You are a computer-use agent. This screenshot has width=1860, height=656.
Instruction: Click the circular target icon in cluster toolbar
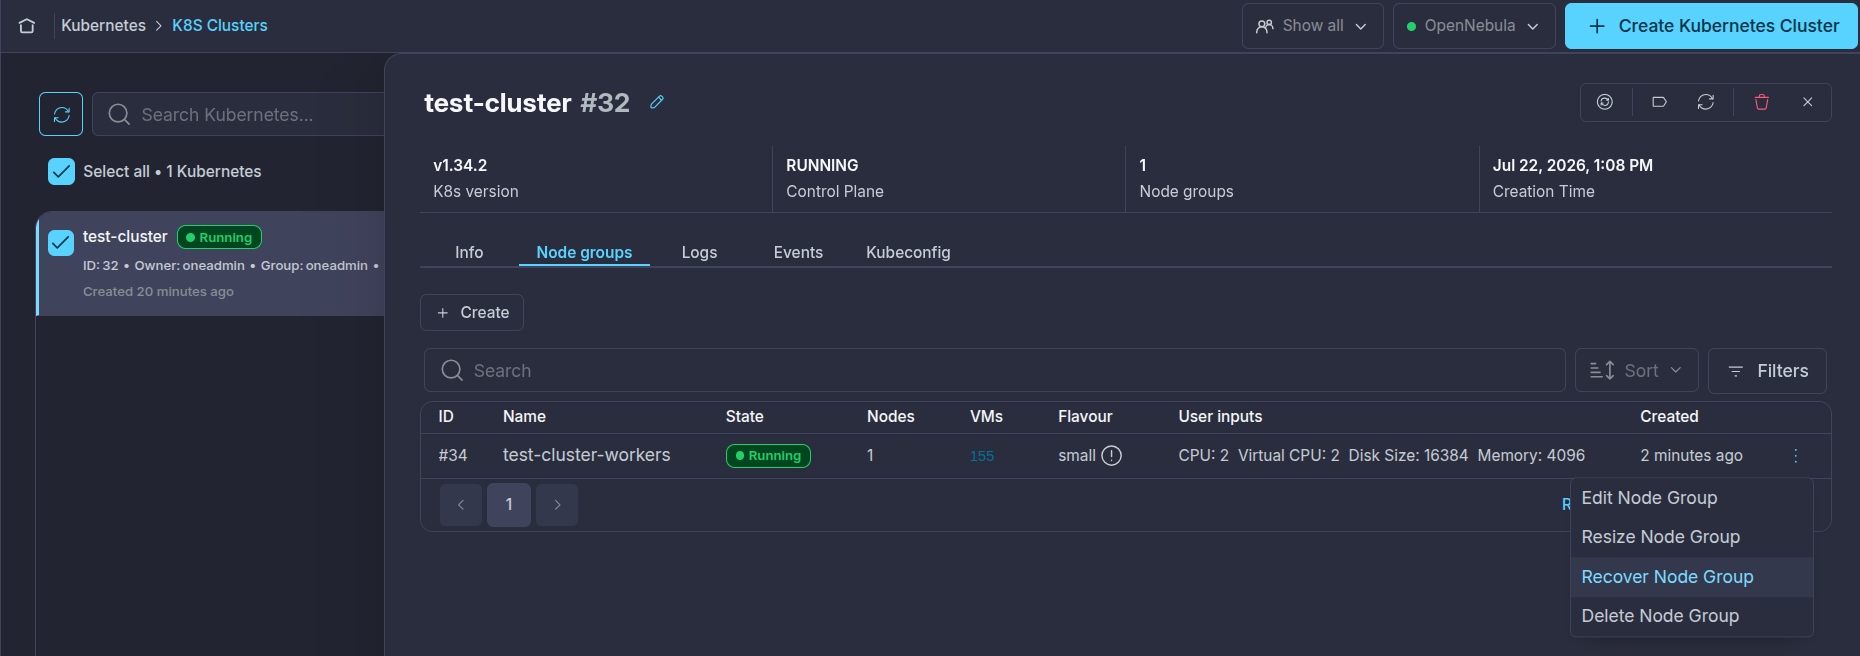click(x=1605, y=102)
